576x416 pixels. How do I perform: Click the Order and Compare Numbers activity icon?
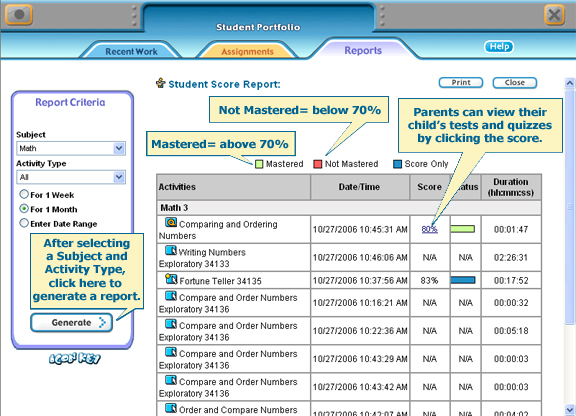171,408
